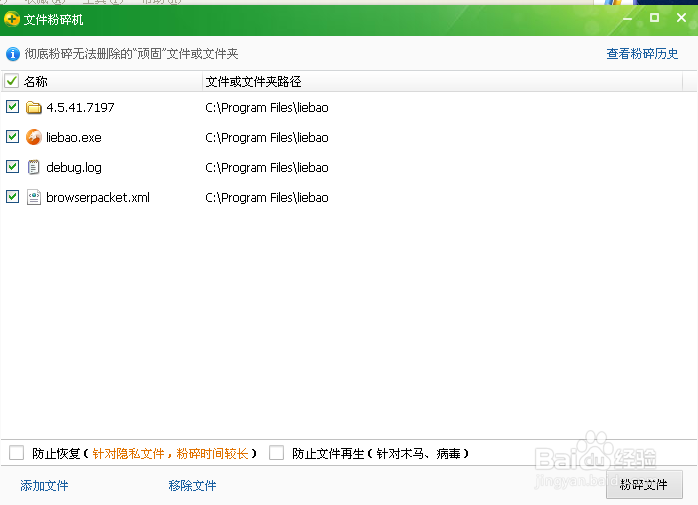The height and width of the screenshot is (505, 698).
Task: Uncheck the liebao.exe checkbox
Action: [x=12, y=137]
